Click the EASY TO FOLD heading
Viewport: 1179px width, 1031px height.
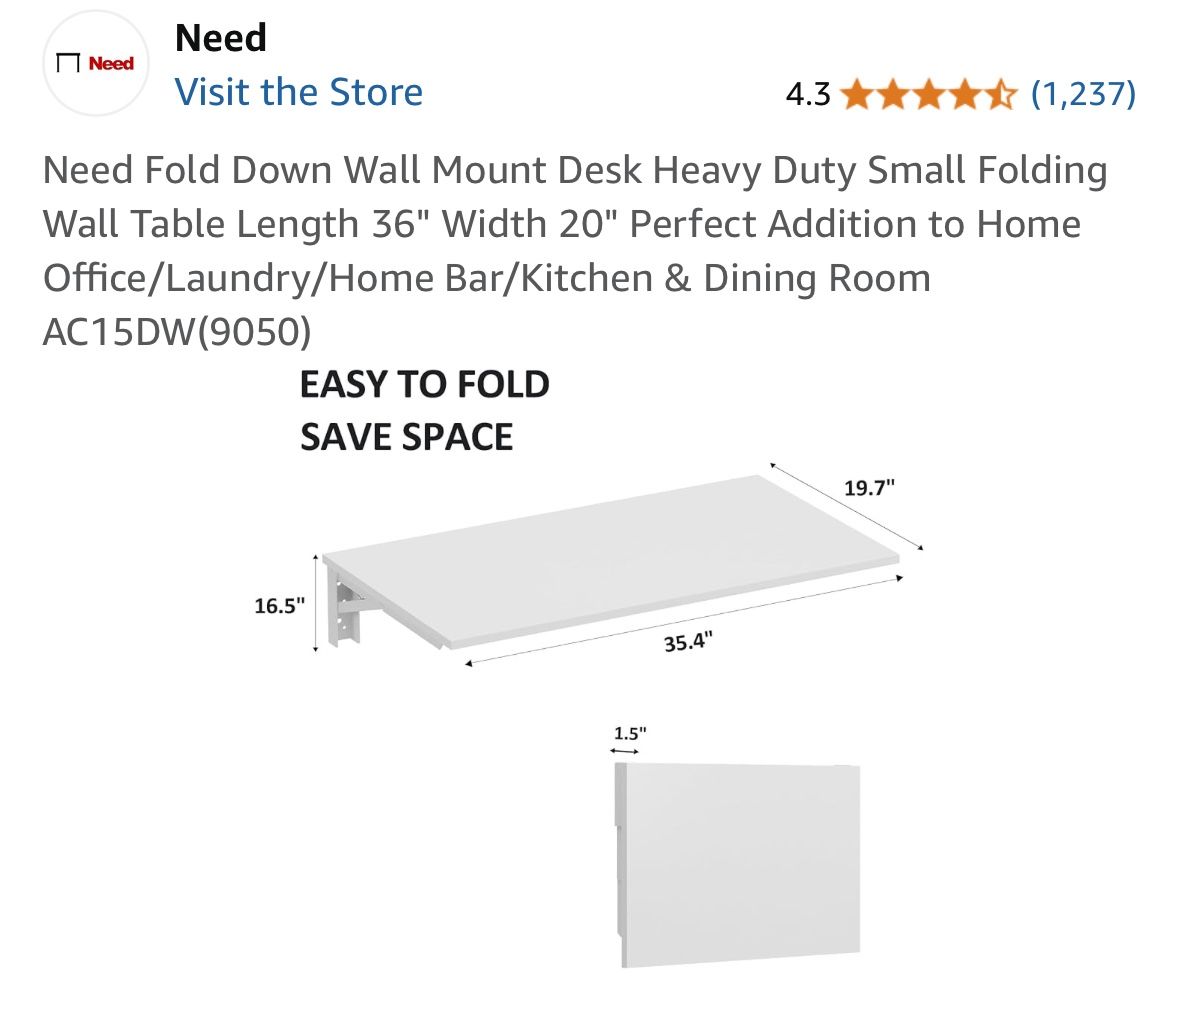point(424,385)
